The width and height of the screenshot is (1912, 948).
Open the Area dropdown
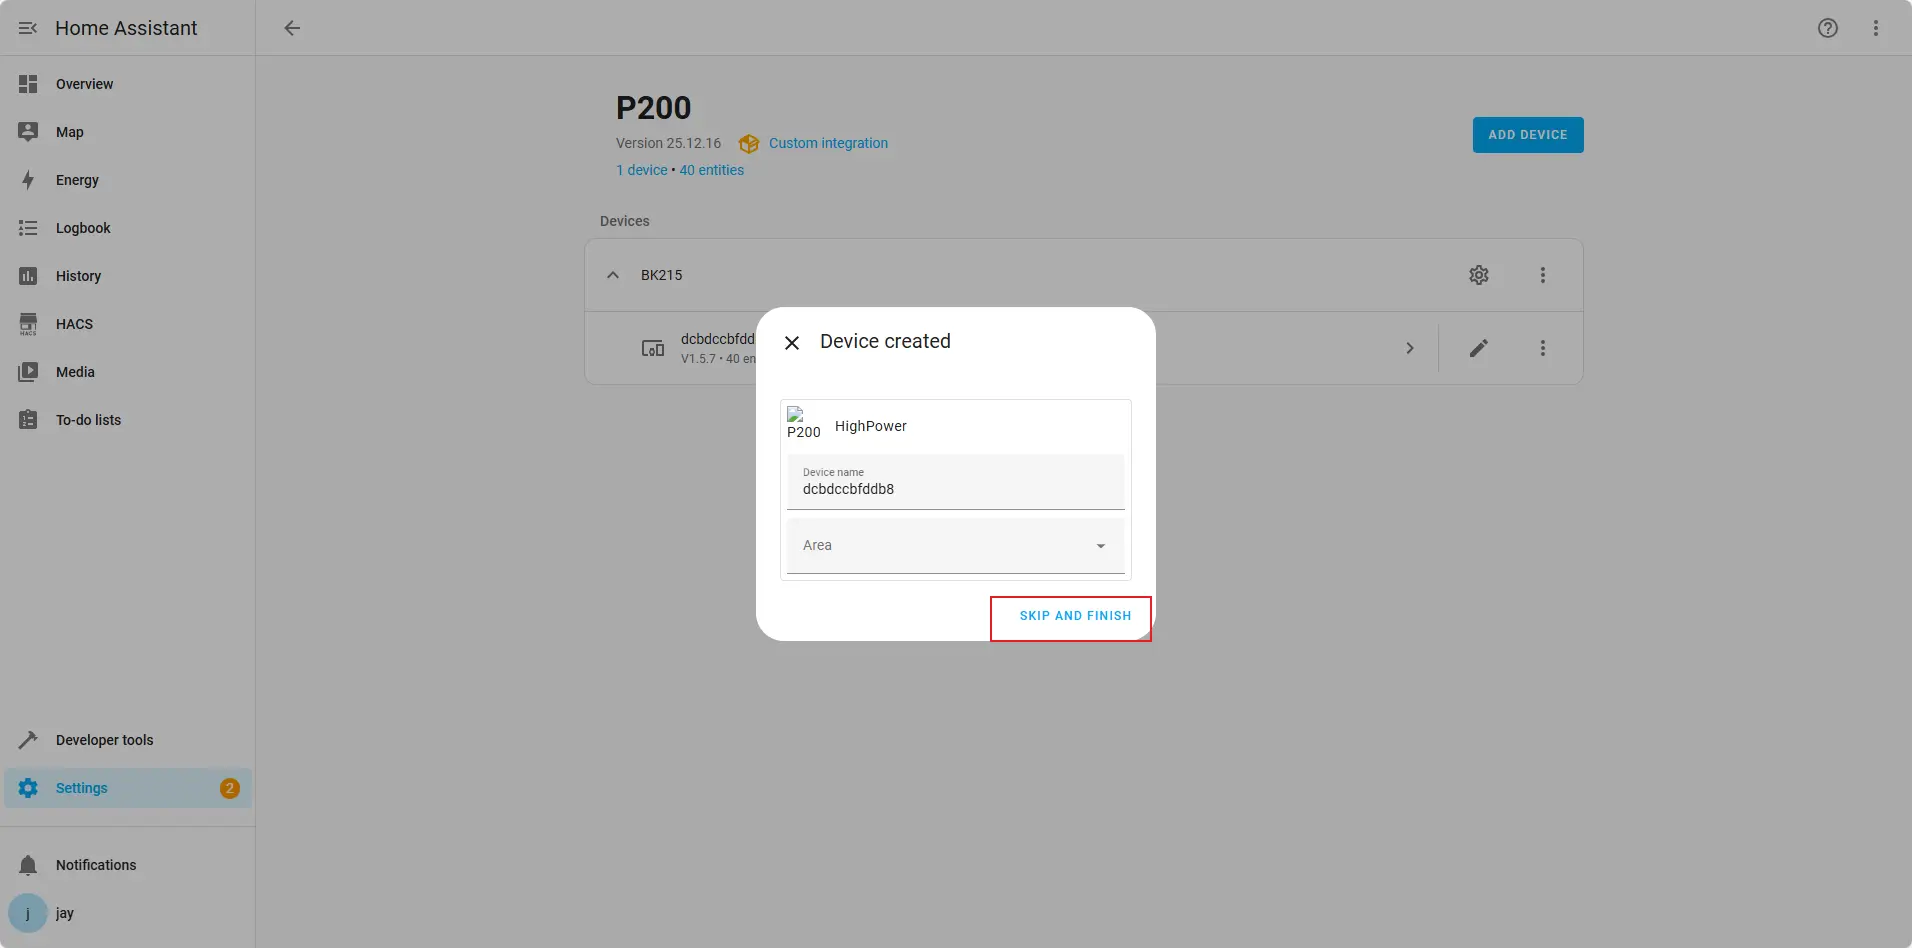[x=955, y=546]
